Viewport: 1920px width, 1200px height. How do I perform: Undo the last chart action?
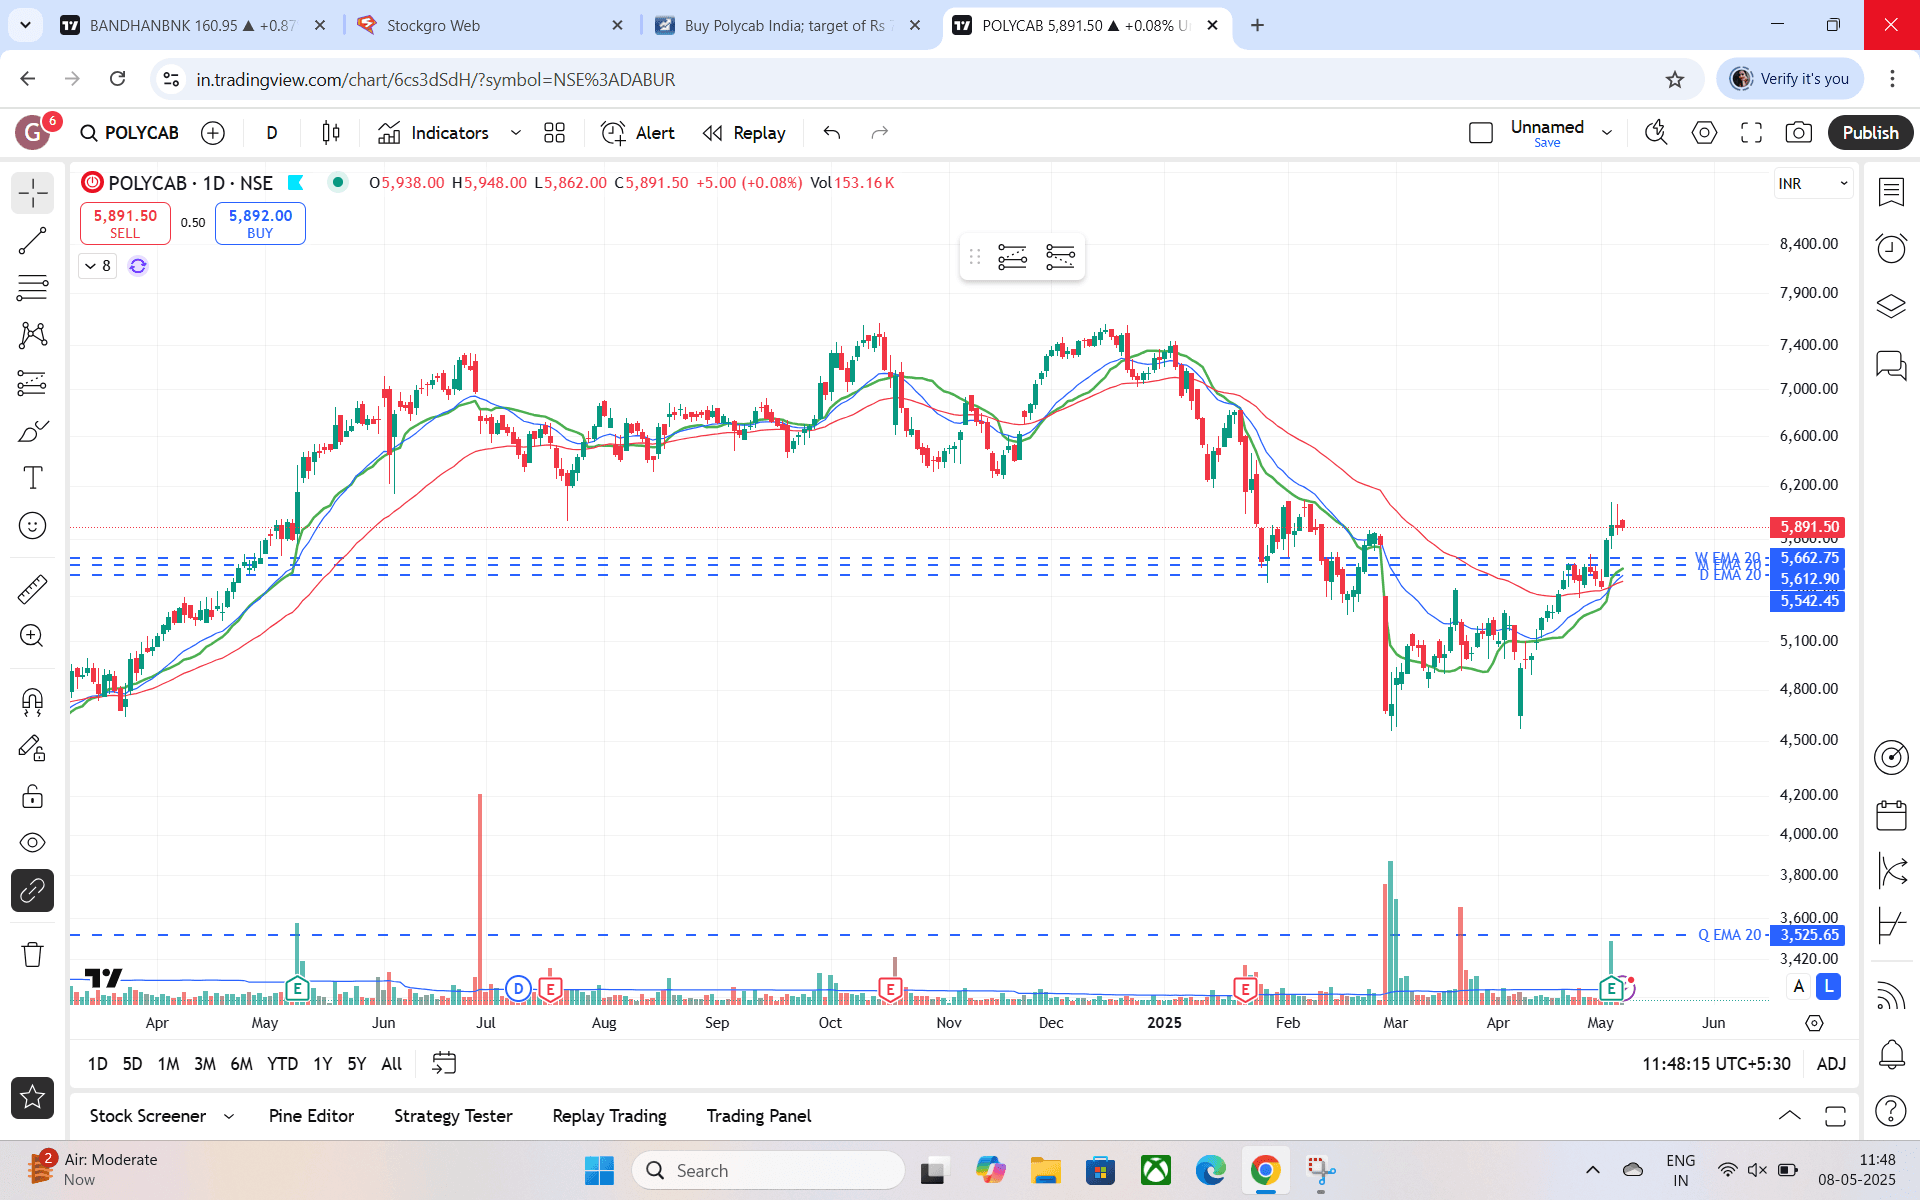click(x=832, y=133)
